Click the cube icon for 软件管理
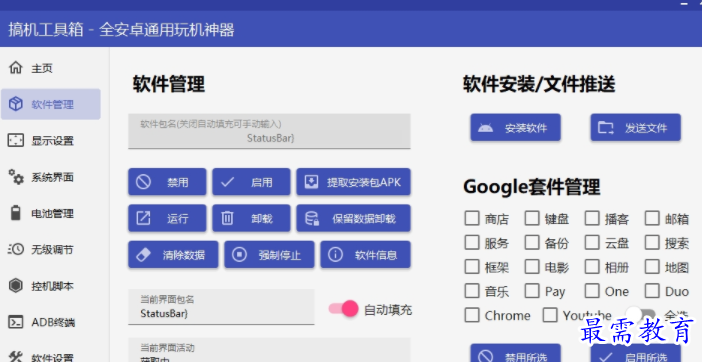This screenshot has height=362, width=702. (x=16, y=104)
